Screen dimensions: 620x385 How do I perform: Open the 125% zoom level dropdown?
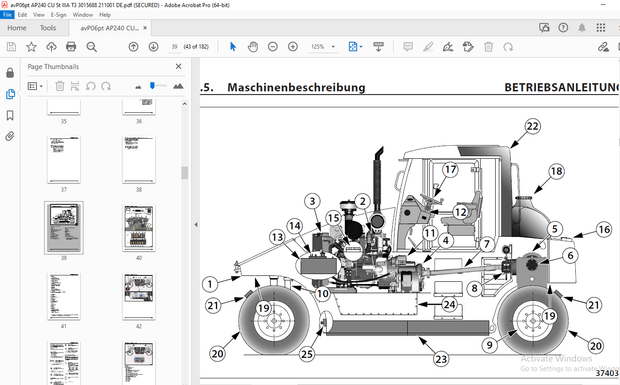pyautogui.click(x=323, y=47)
